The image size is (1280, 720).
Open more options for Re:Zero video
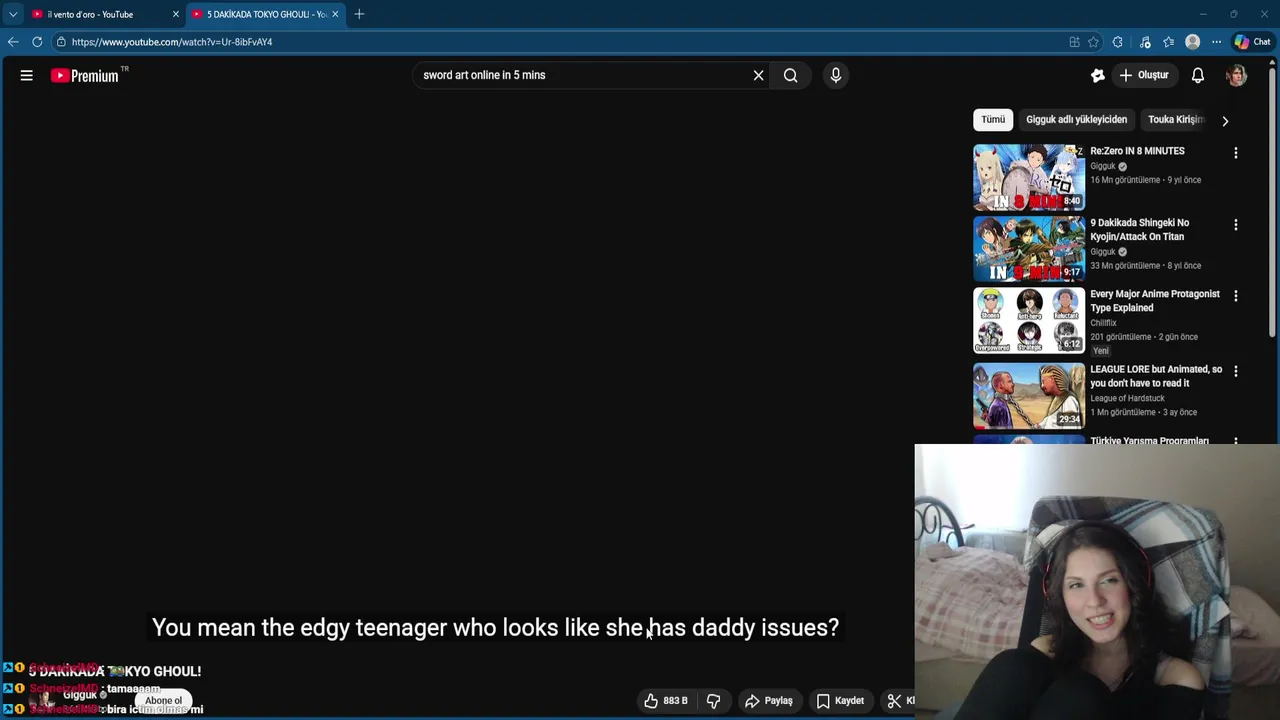coord(1236,153)
